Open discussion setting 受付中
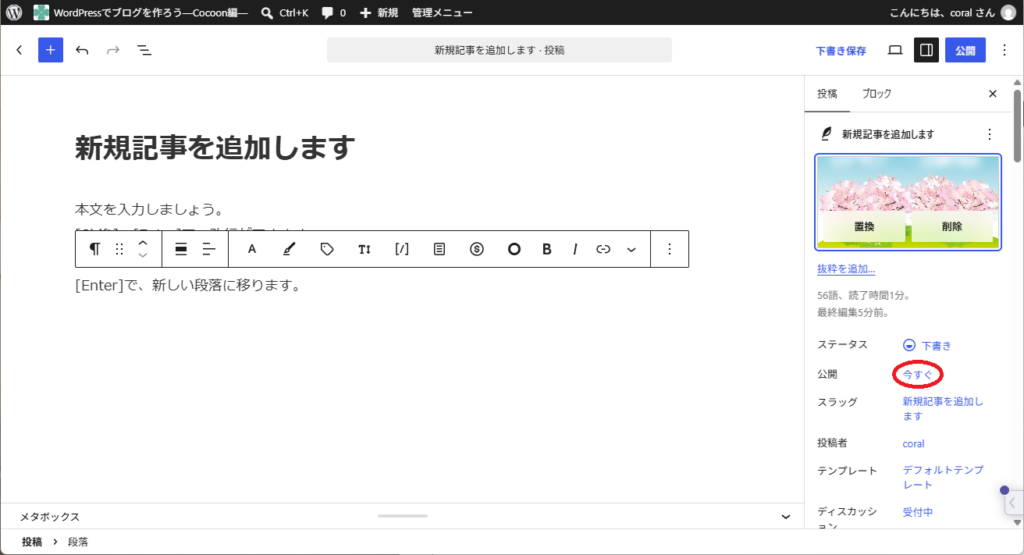This screenshot has width=1024, height=555. 918,513
